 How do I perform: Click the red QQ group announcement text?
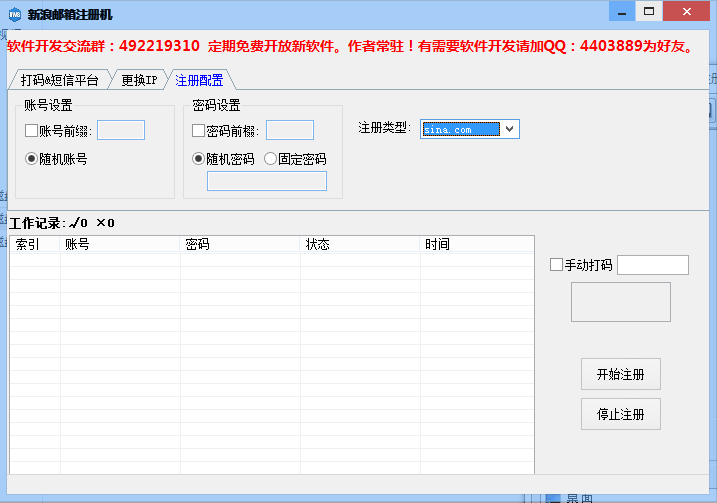pyautogui.click(x=351, y=46)
